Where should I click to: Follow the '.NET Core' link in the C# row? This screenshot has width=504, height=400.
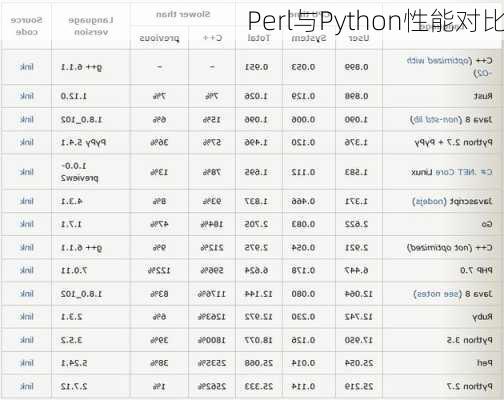click(456, 172)
